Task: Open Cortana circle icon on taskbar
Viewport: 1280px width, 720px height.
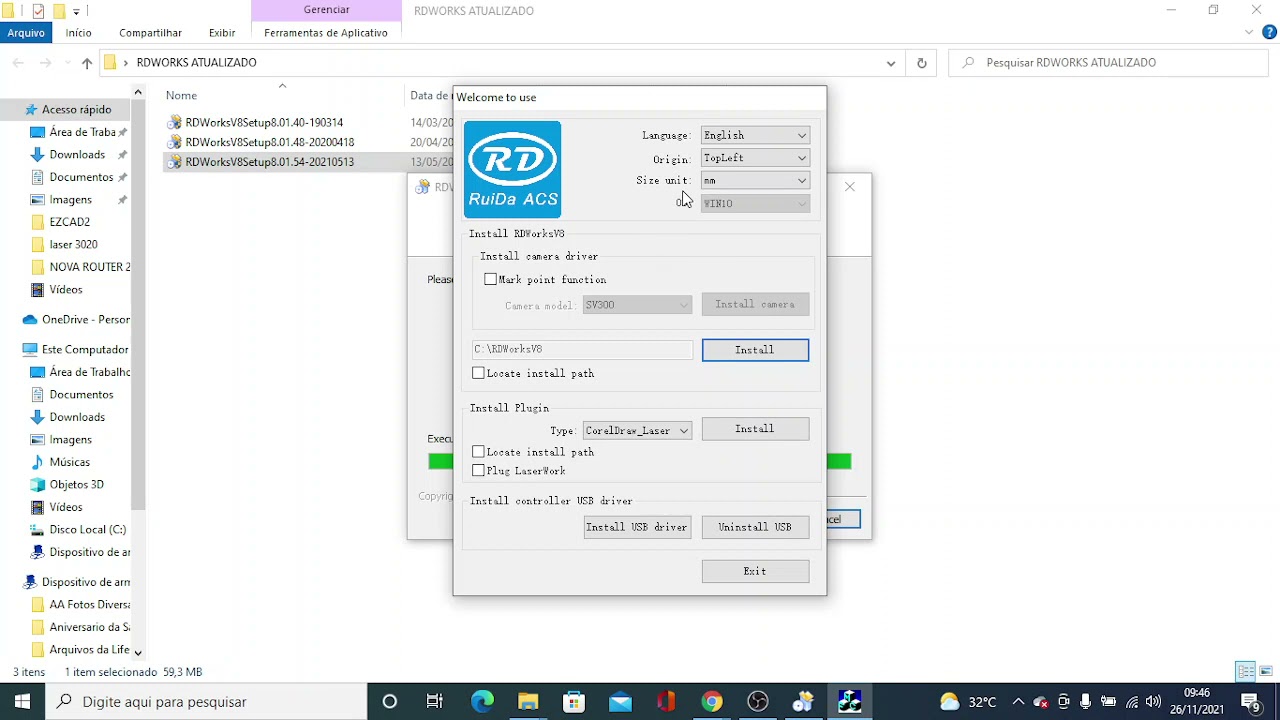Action: tap(390, 702)
